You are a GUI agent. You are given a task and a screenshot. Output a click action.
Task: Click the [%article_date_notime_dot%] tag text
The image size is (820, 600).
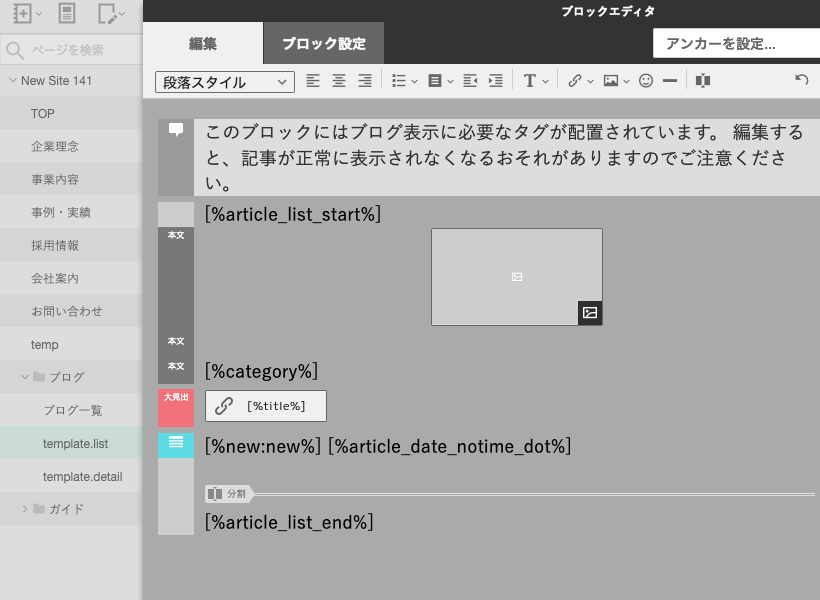click(450, 446)
